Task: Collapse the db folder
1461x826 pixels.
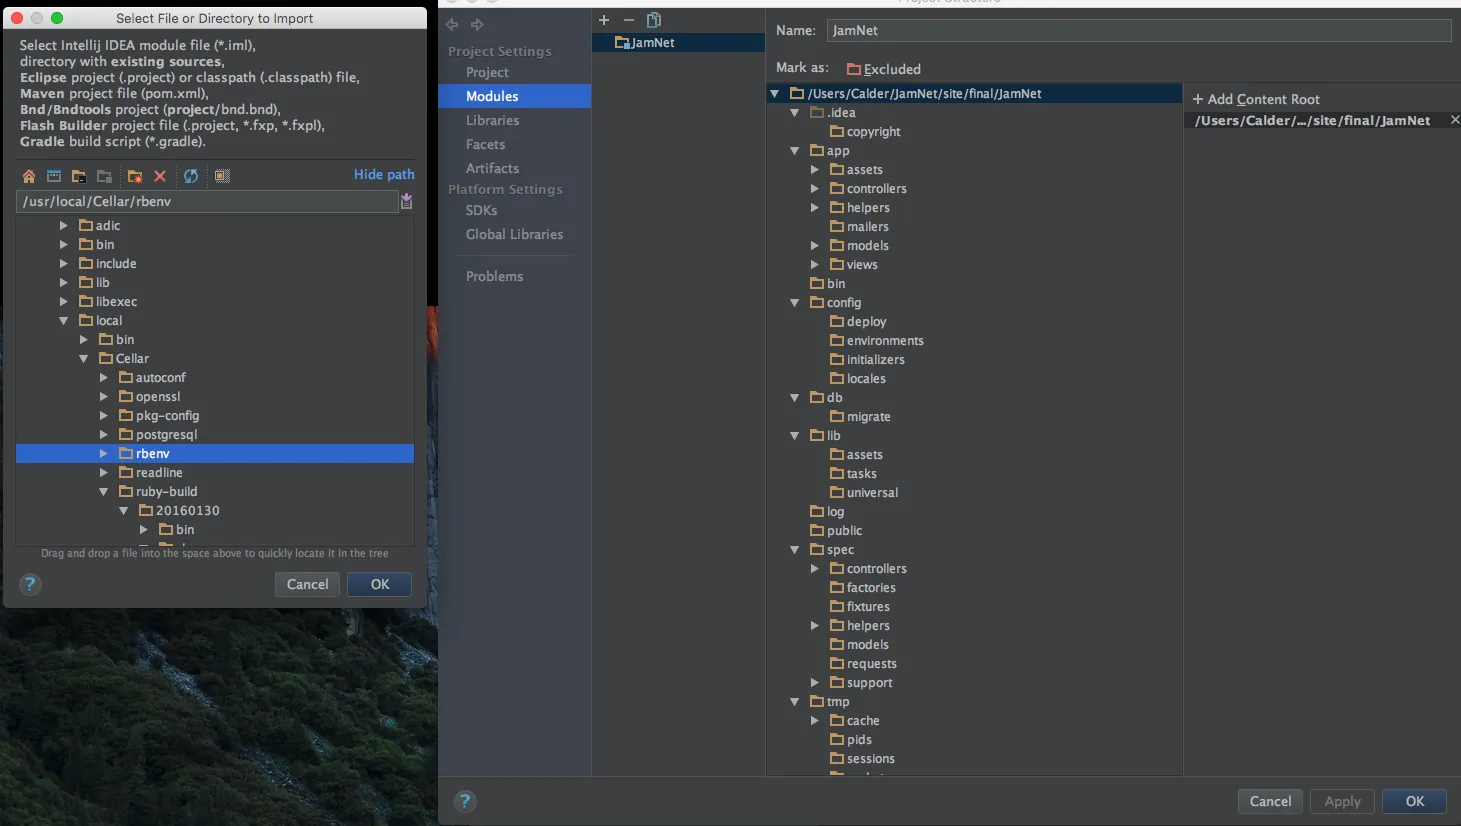Action: [x=795, y=398]
